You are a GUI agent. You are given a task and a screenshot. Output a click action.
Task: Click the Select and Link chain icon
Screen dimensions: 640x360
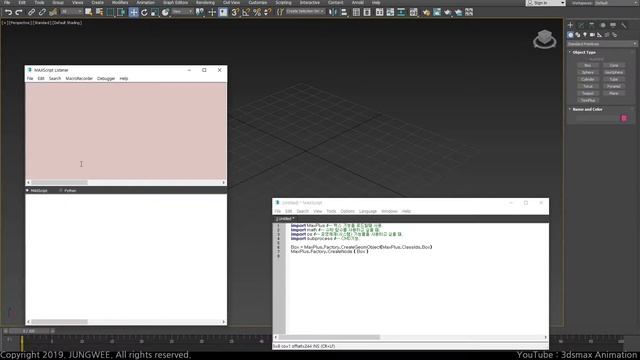click(31, 12)
